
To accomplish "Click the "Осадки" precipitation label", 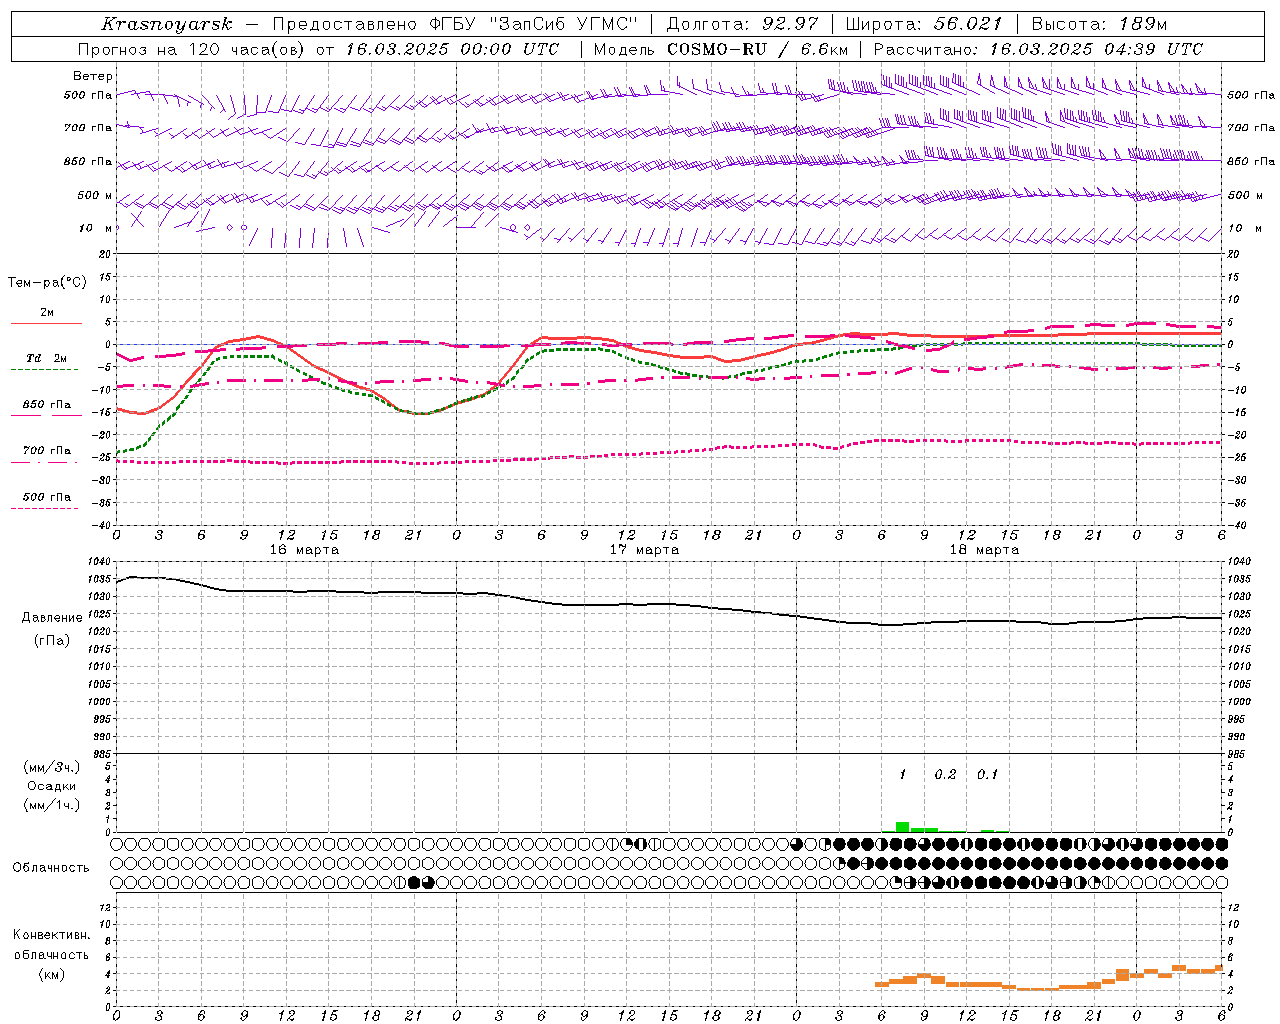I will point(51,786).
